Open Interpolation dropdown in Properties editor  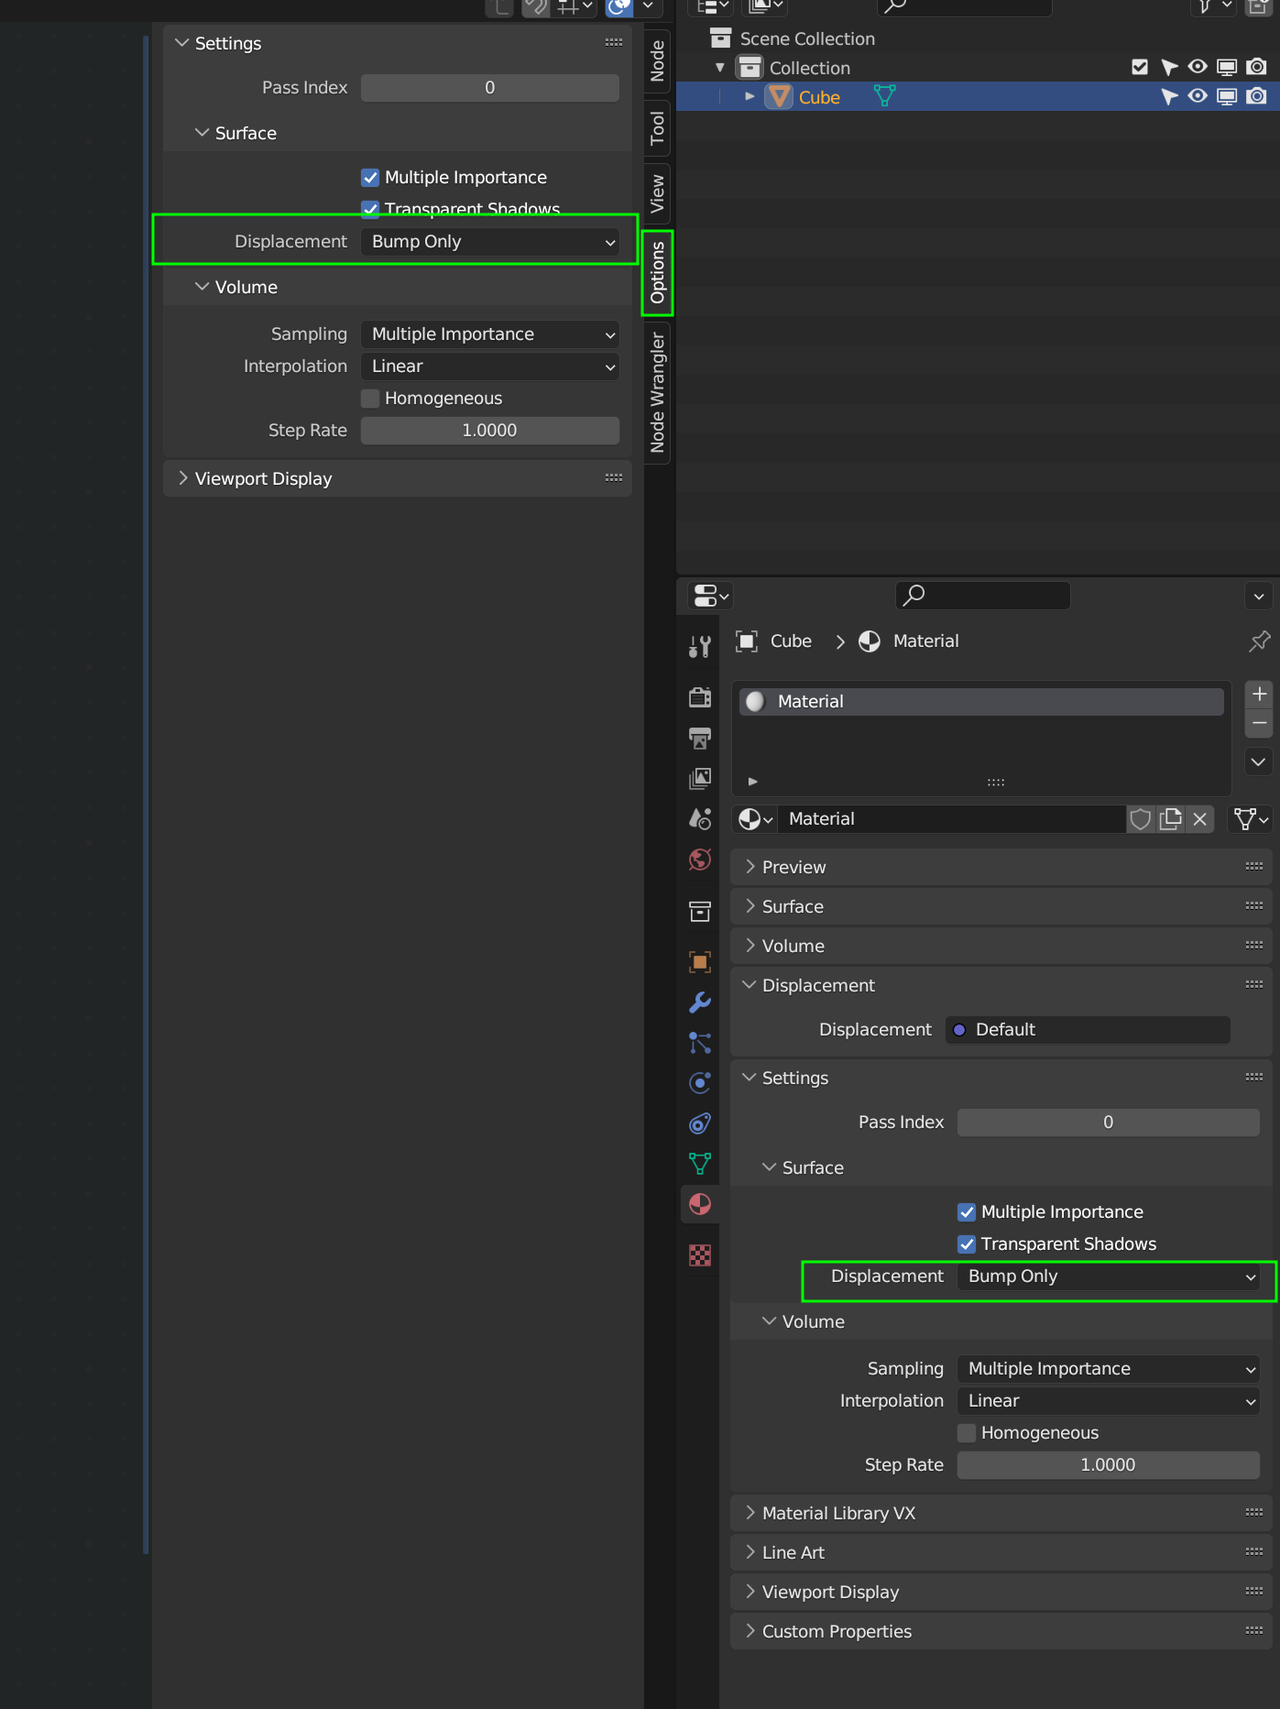click(1108, 1401)
